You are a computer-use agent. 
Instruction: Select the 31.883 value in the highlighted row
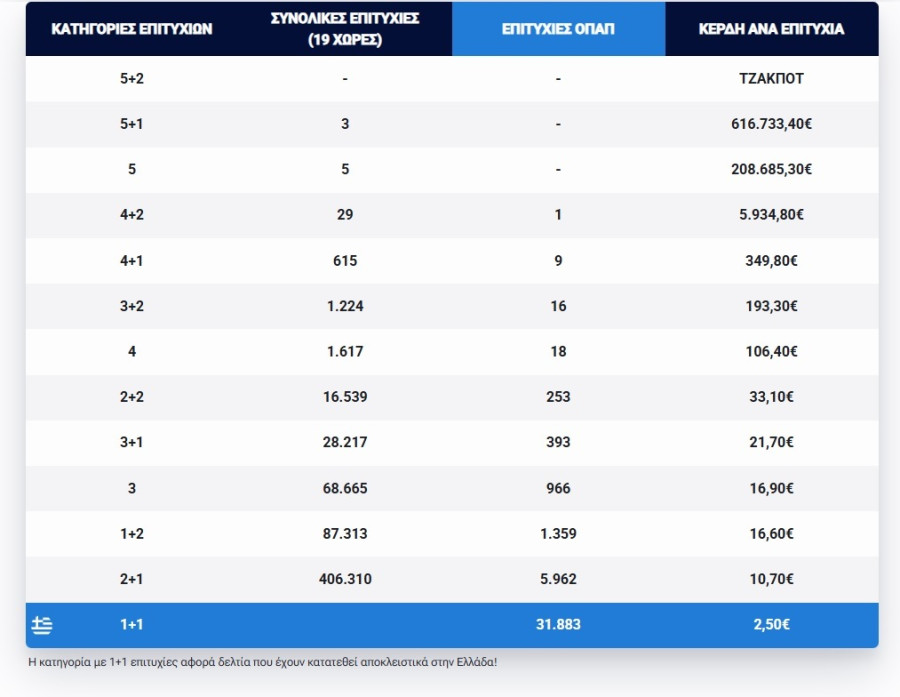click(x=558, y=625)
